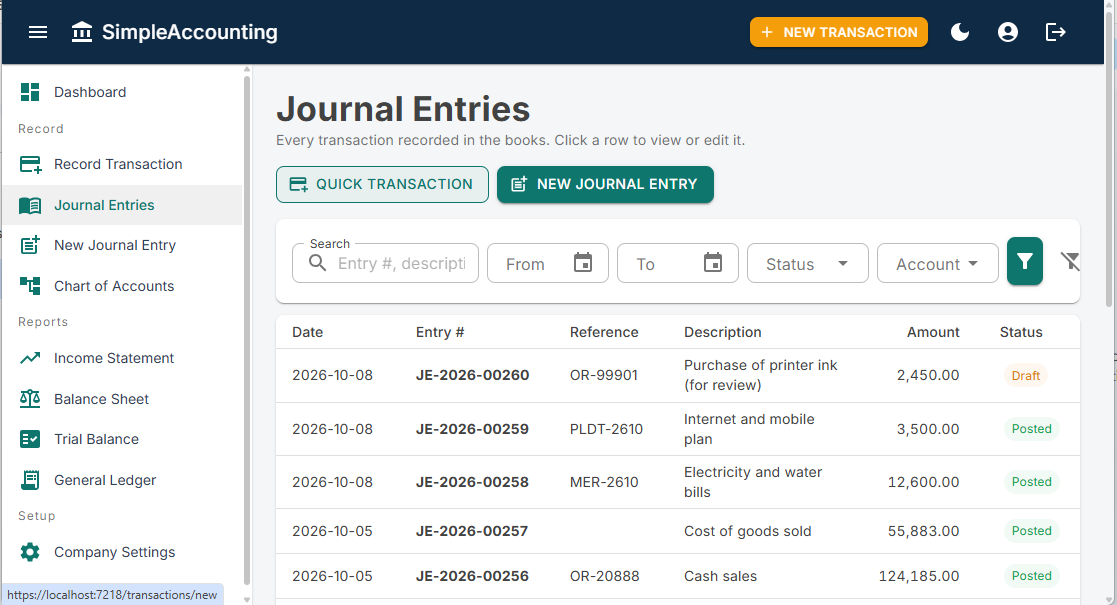Focus the Search entry field

(x=385, y=263)
